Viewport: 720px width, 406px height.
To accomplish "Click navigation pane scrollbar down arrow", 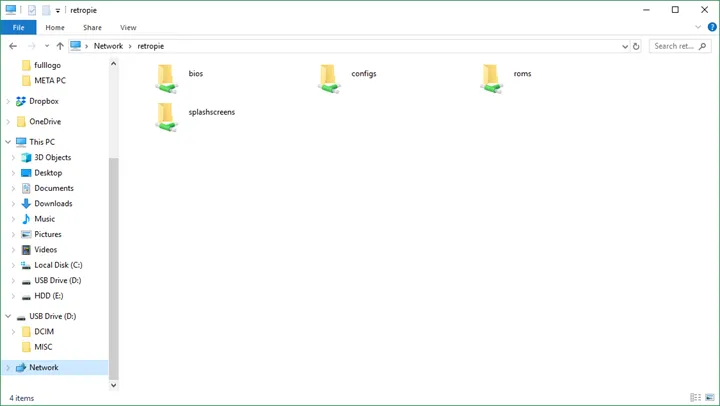I will point(113,385).
